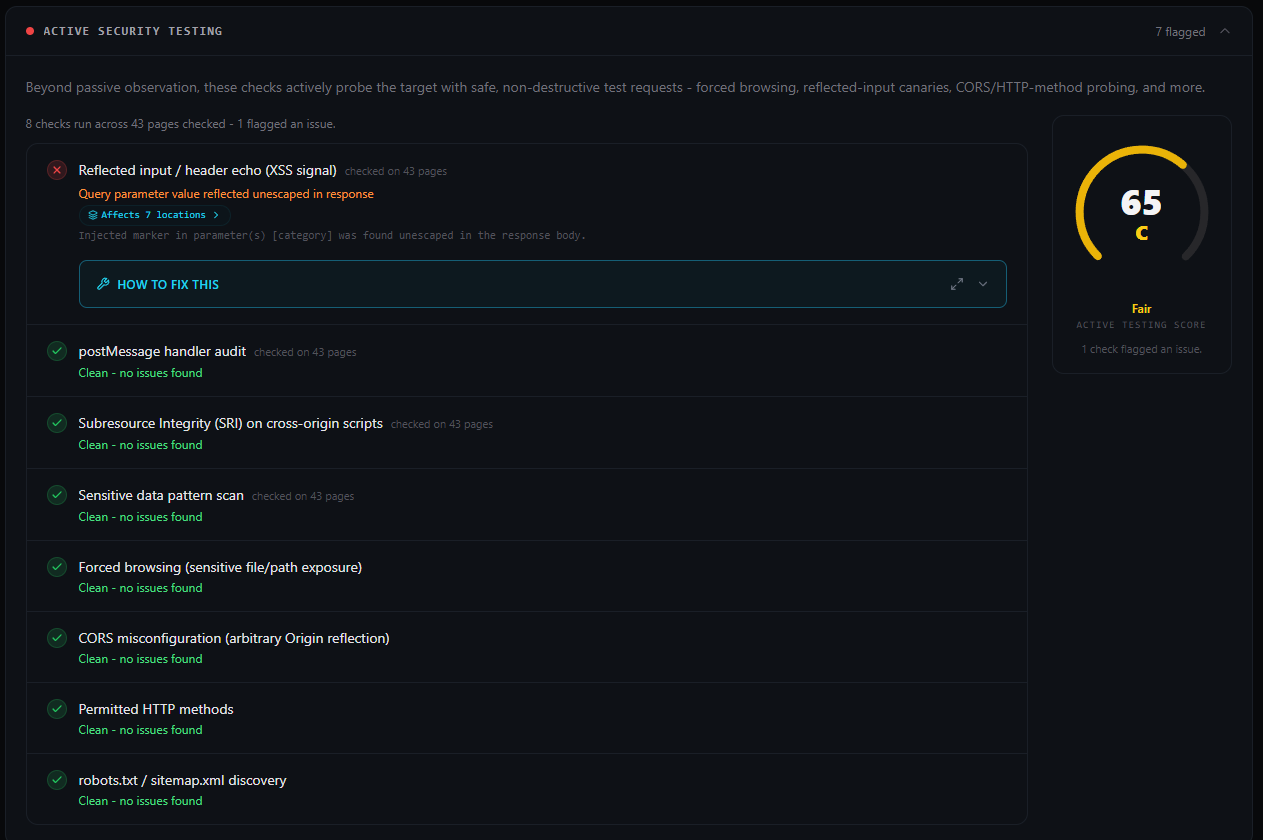Click the 'Beyond passive observation' description paragraph
Viewport: 1263px width, 840px height.
[615, 88]
